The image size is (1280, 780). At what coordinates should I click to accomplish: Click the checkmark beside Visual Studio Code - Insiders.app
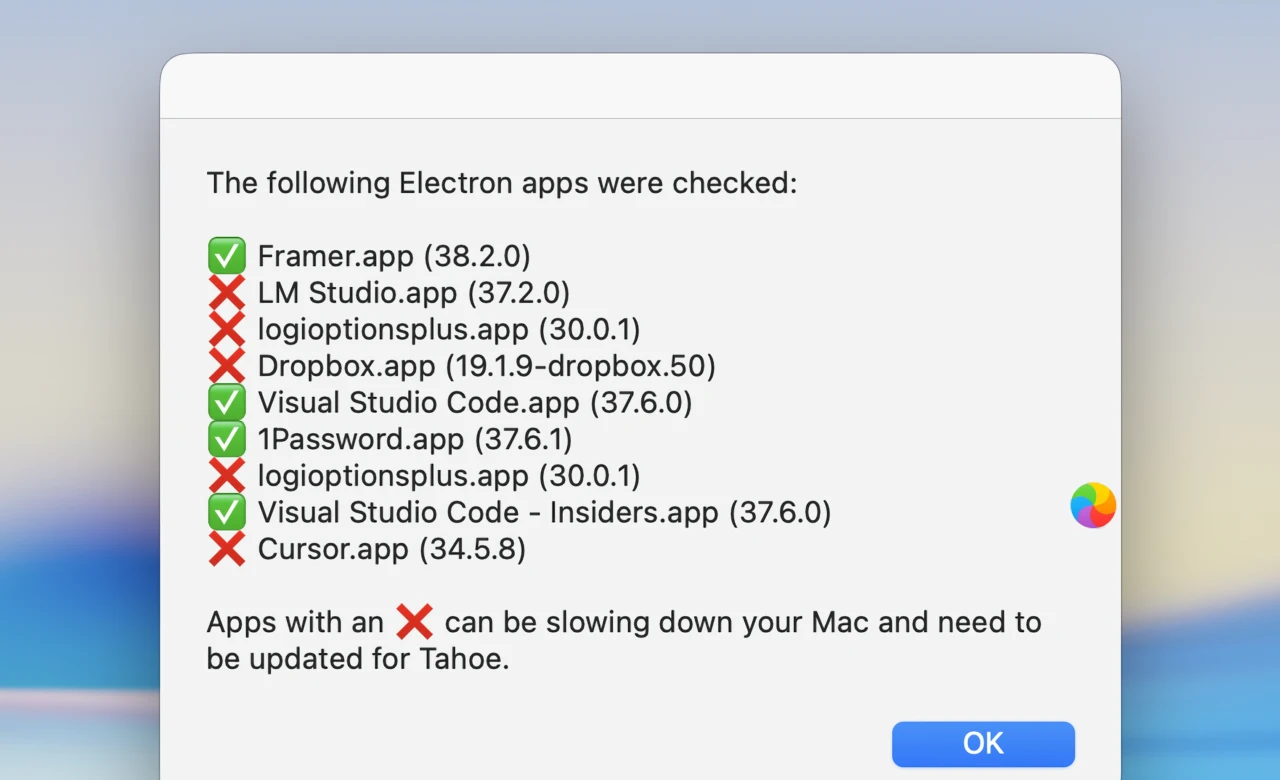(227, 512)
